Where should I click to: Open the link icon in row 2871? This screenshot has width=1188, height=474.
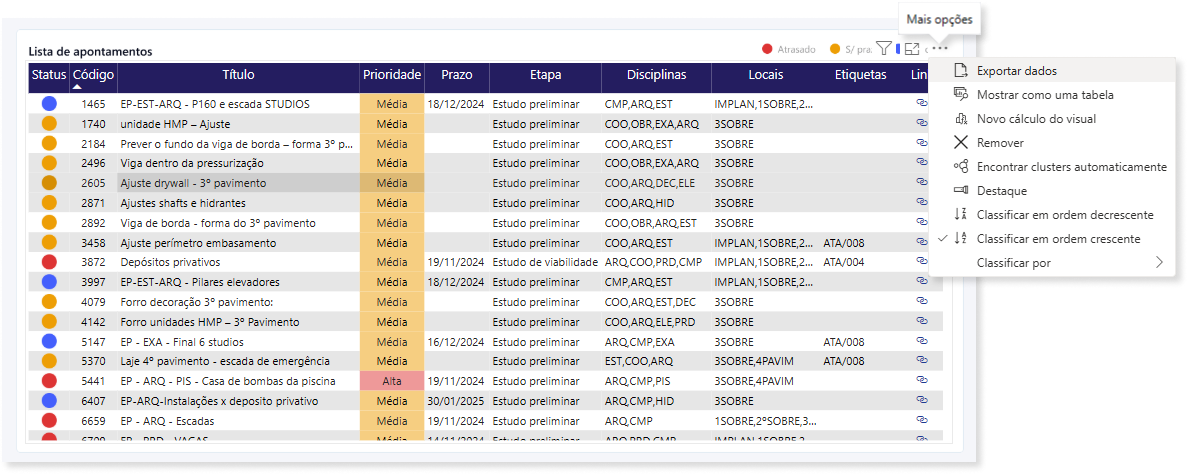click(921, 201)
